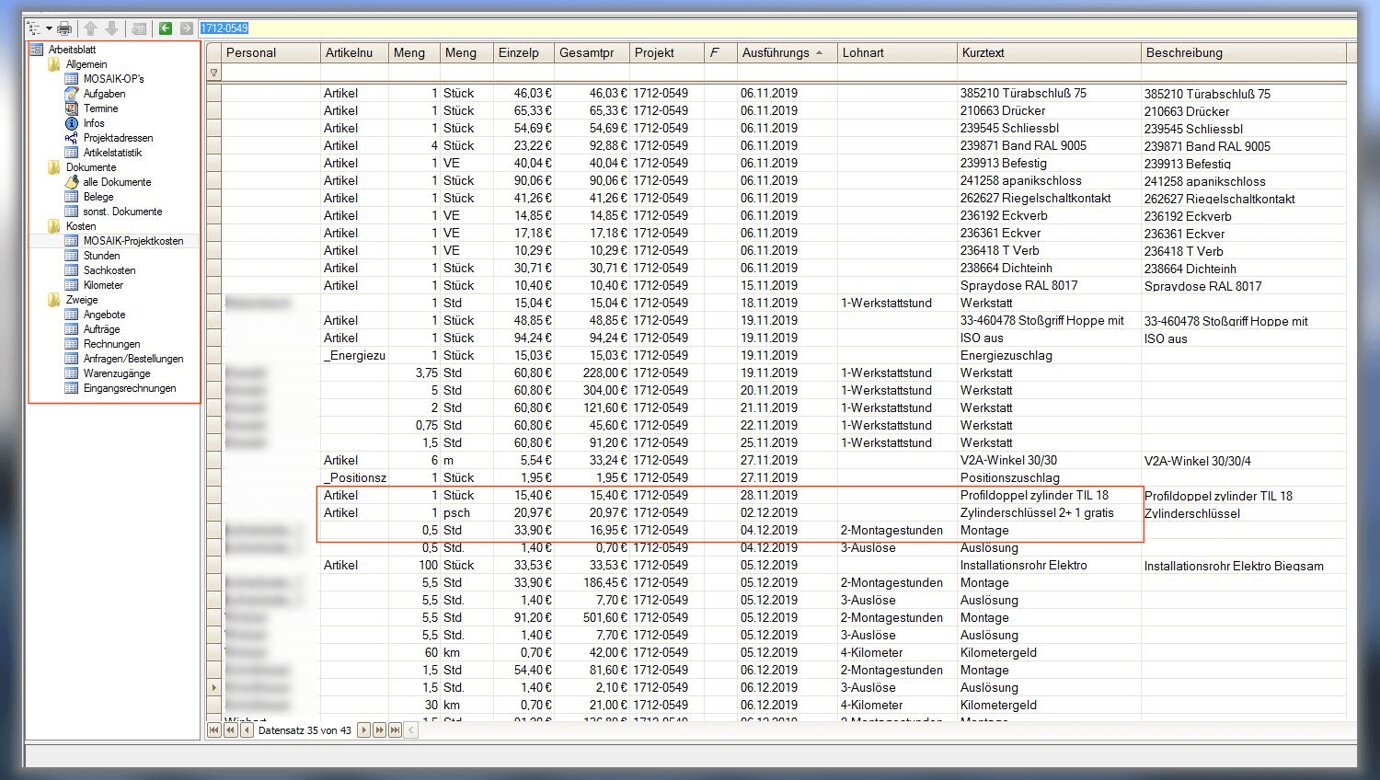Open Infos item with blue info icon
The width and height of the screenshot is (1380, 780).
click(93, 123)
